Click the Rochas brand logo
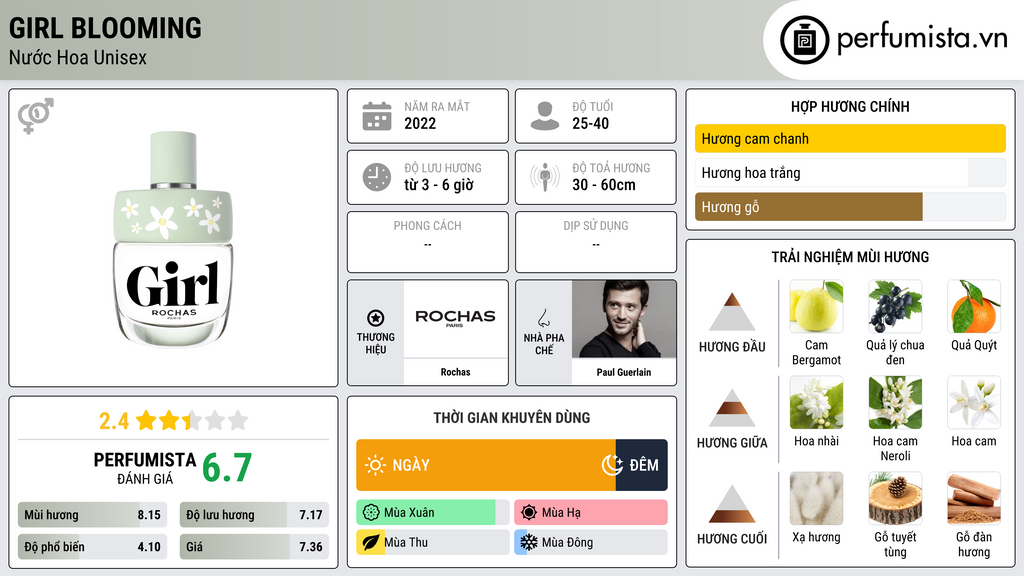 pyautogui.click(x=455, y=318)
